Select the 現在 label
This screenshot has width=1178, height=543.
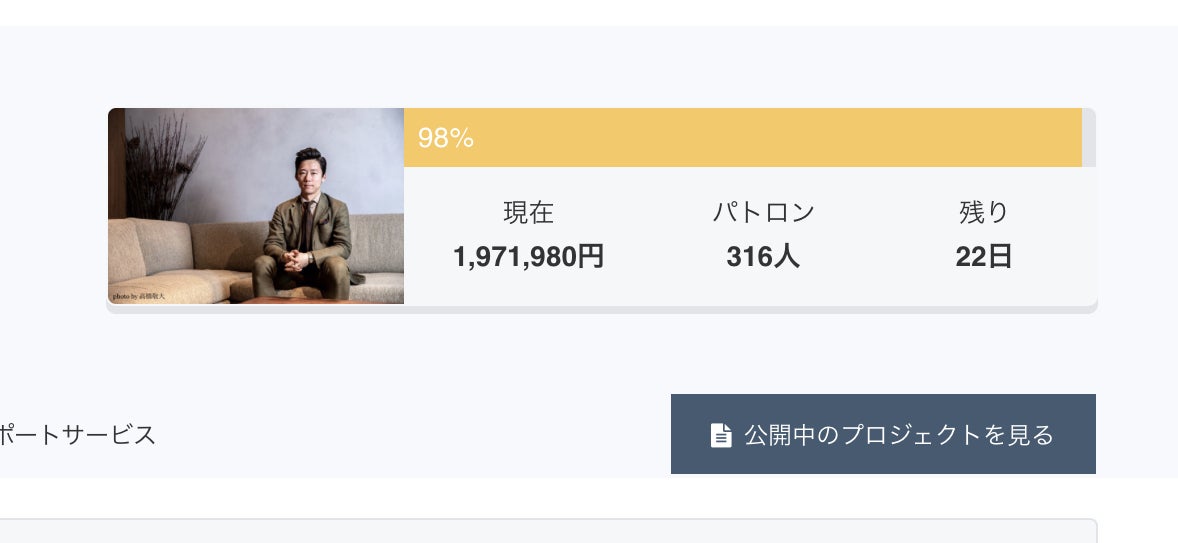[x=528, y=212]
